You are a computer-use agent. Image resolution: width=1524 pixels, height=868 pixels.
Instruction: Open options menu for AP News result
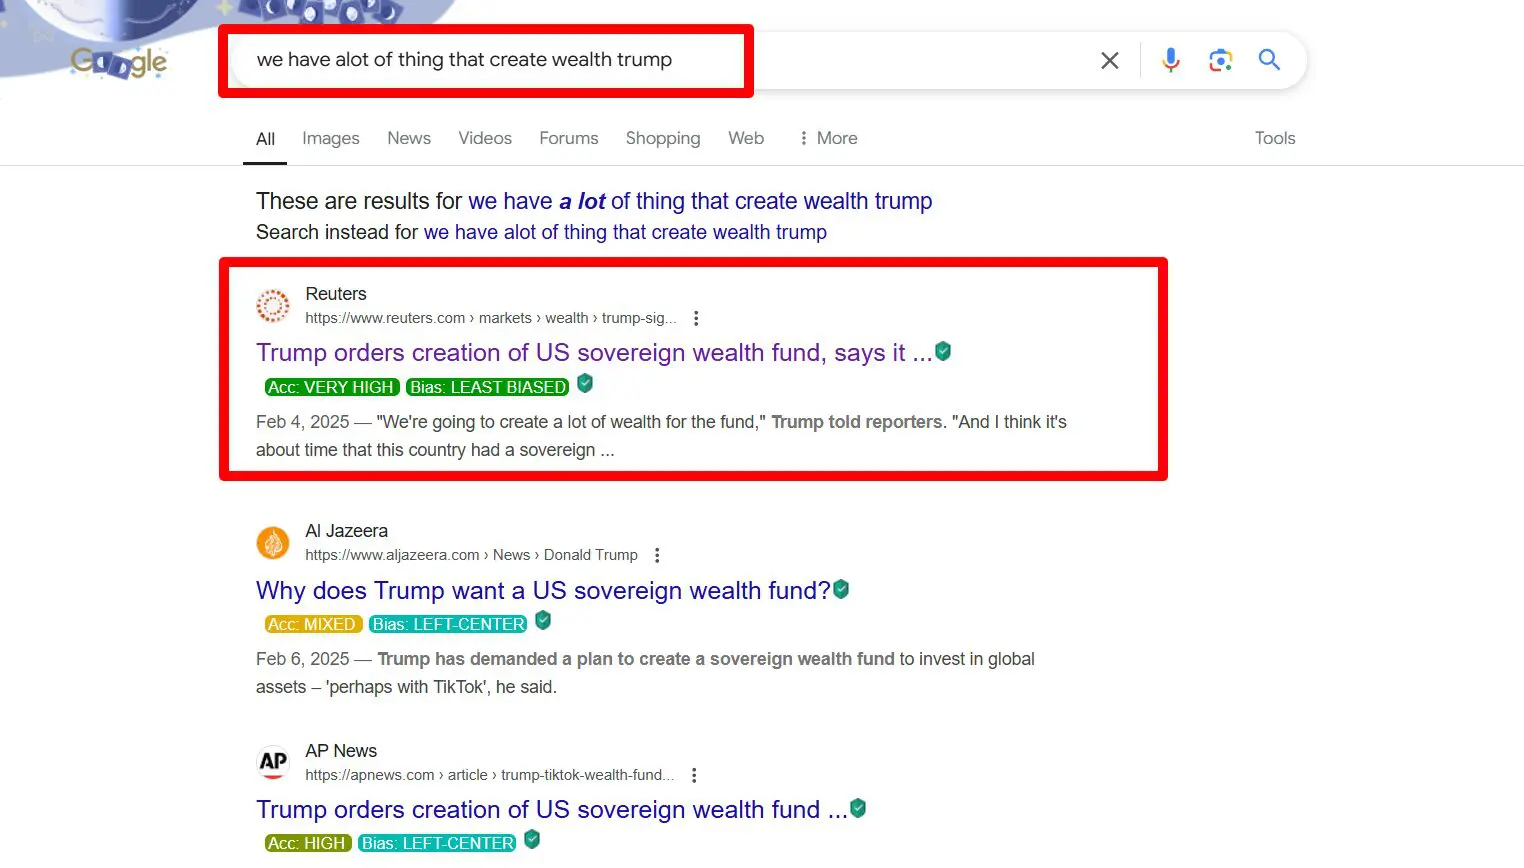point(694,775)
